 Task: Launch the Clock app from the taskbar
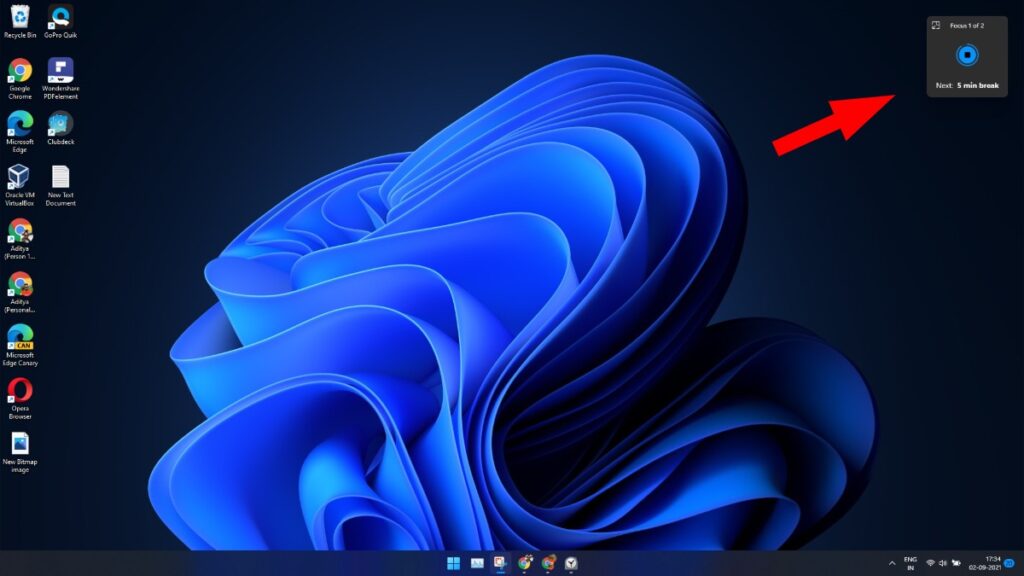(x=571, y=564)
